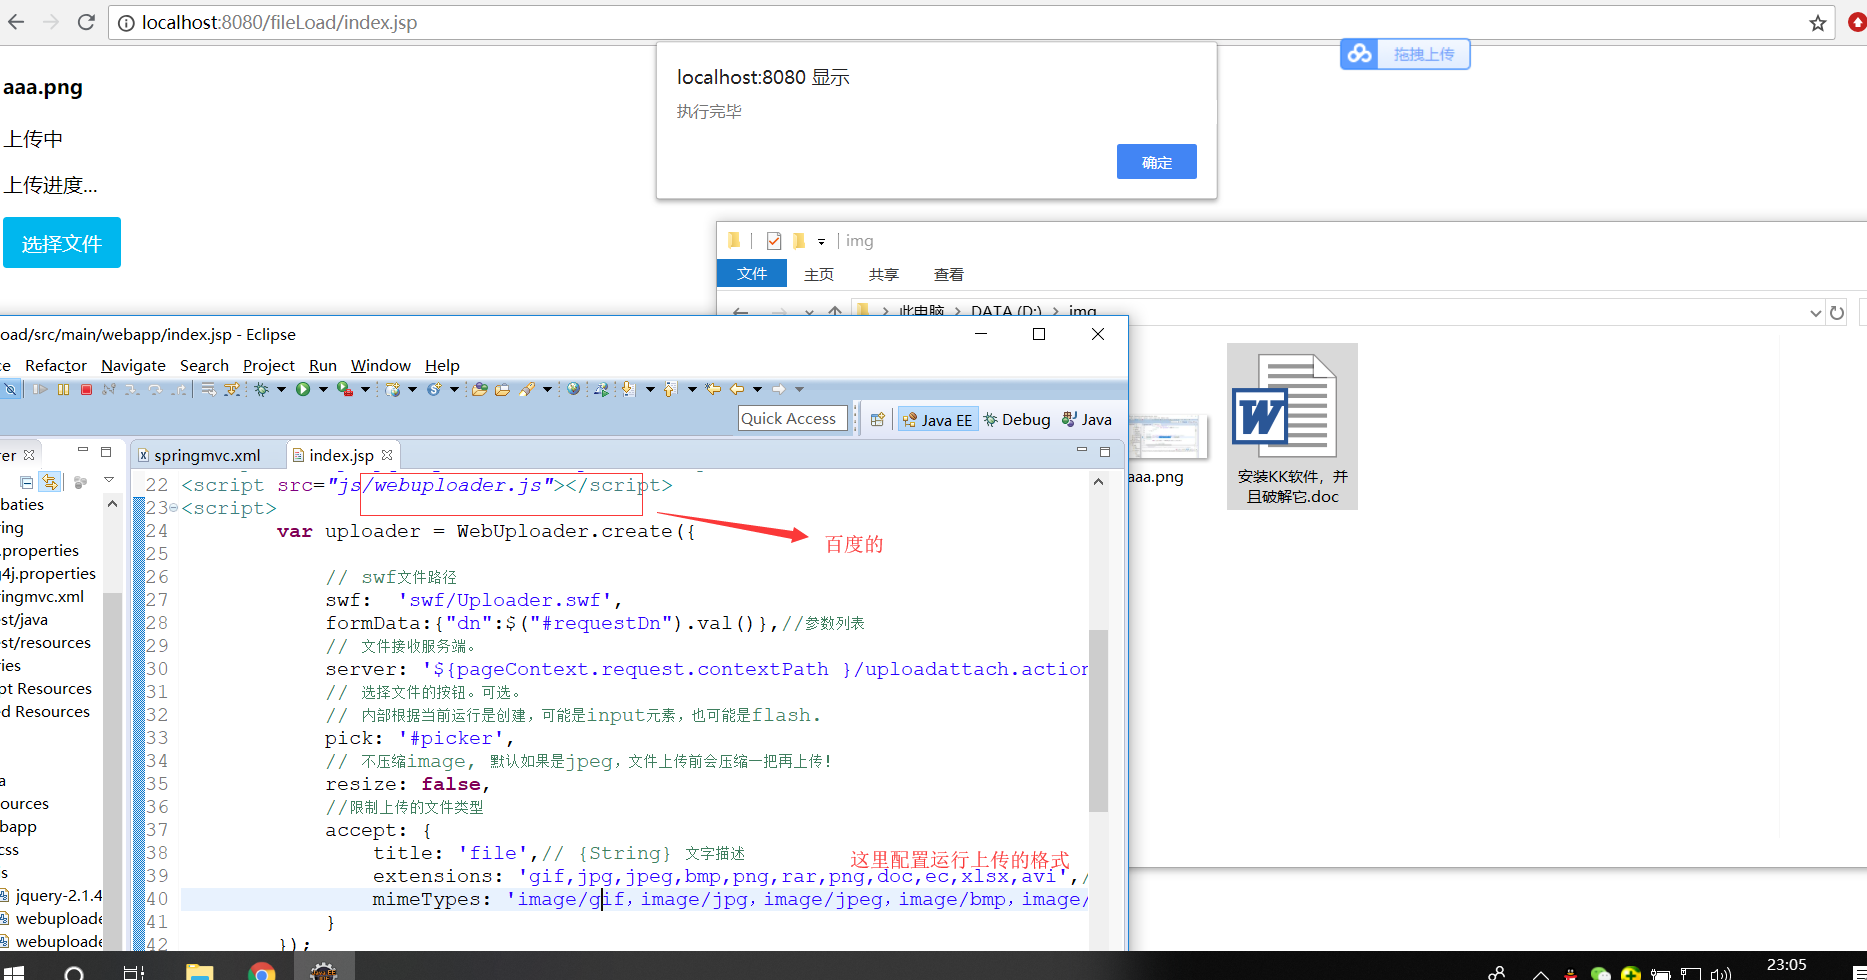Switch to the Java EE perspective
The width and height of the screenshot is (1867, 980).
[937, 420]
